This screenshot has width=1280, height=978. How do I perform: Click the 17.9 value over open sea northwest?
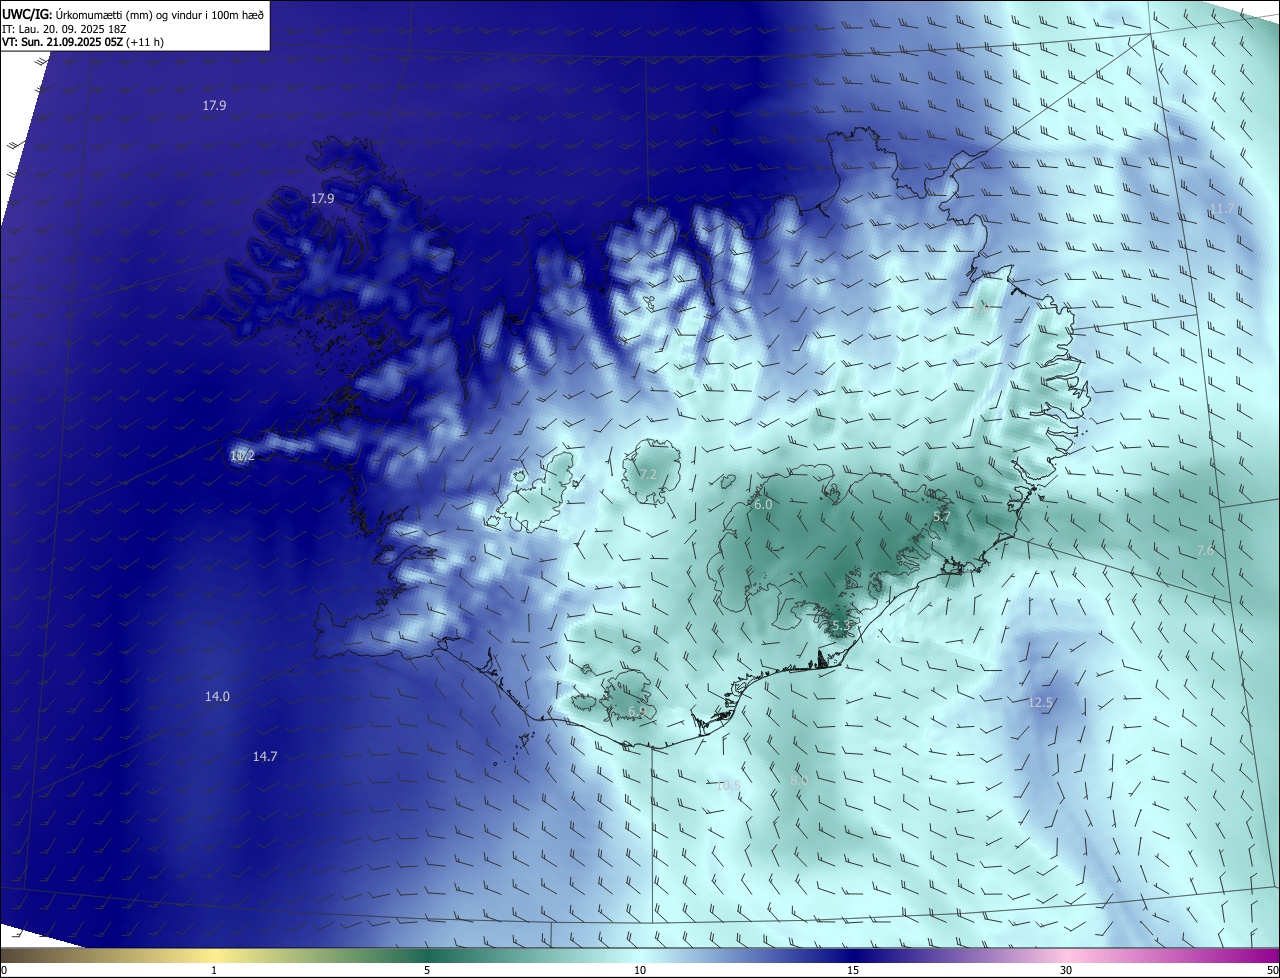point(214,105)
